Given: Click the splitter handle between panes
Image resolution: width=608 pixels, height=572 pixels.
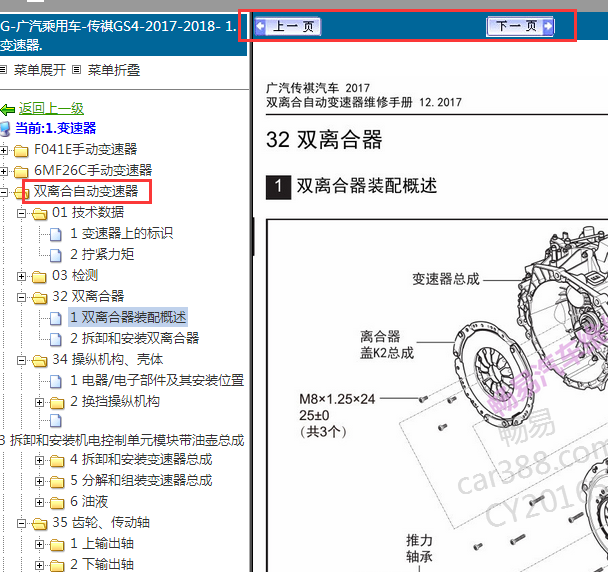Looking at the screenshot, I should tap(254, 236).
